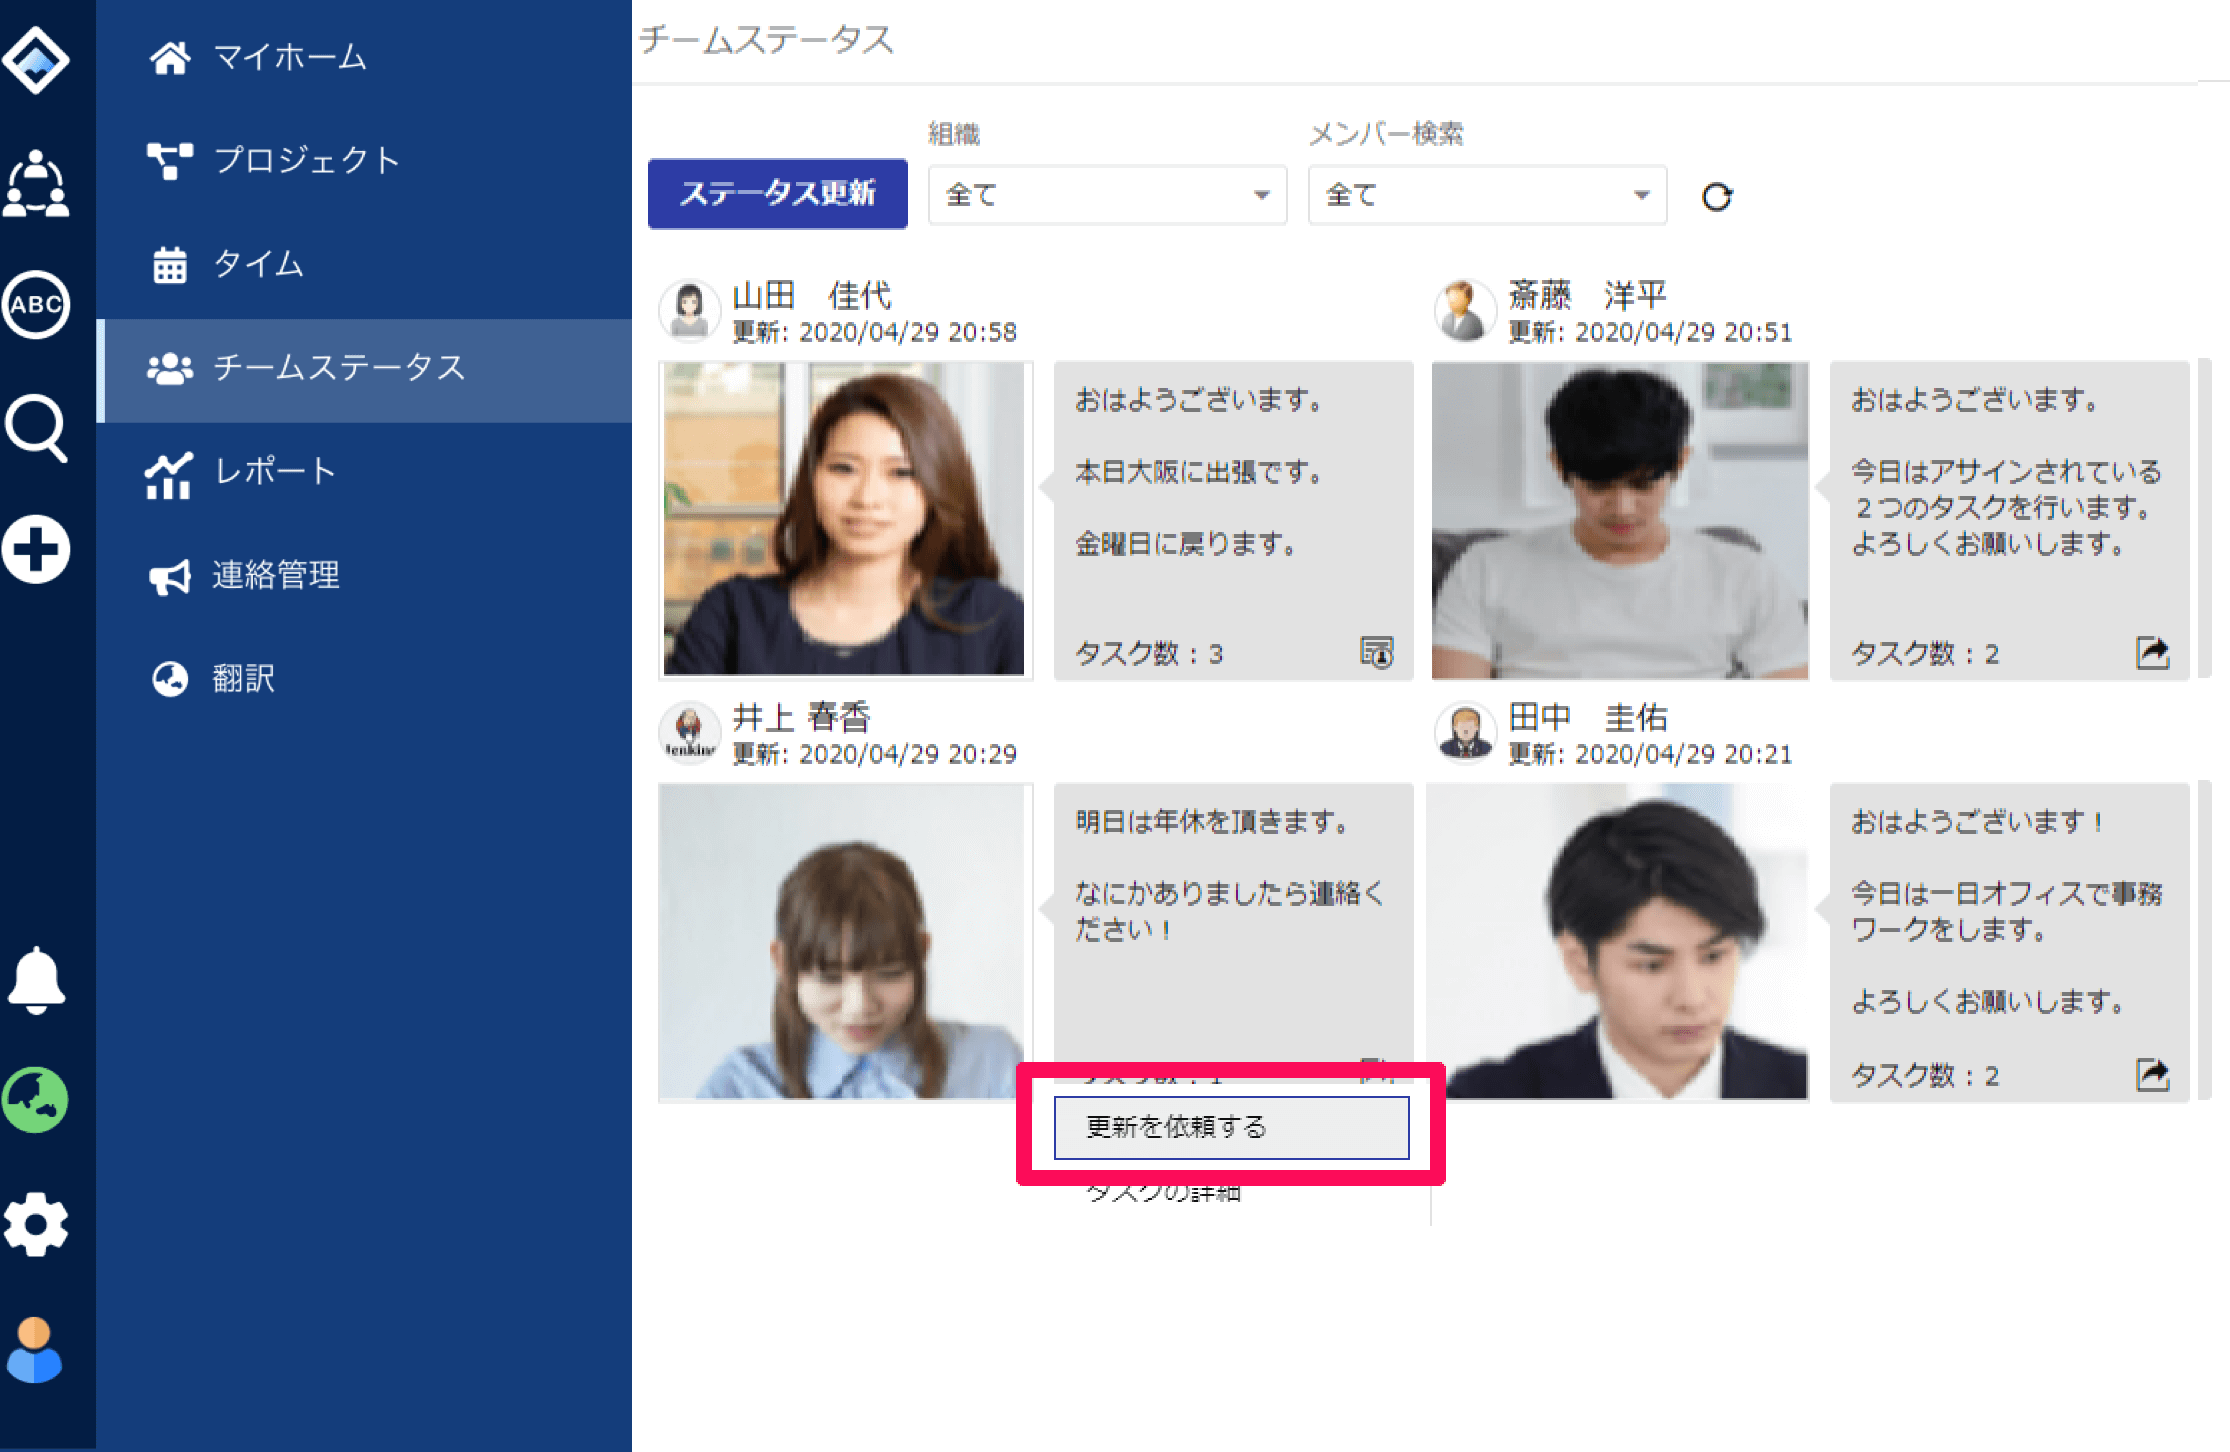Click the text タスク数：3

[1150, 654]
